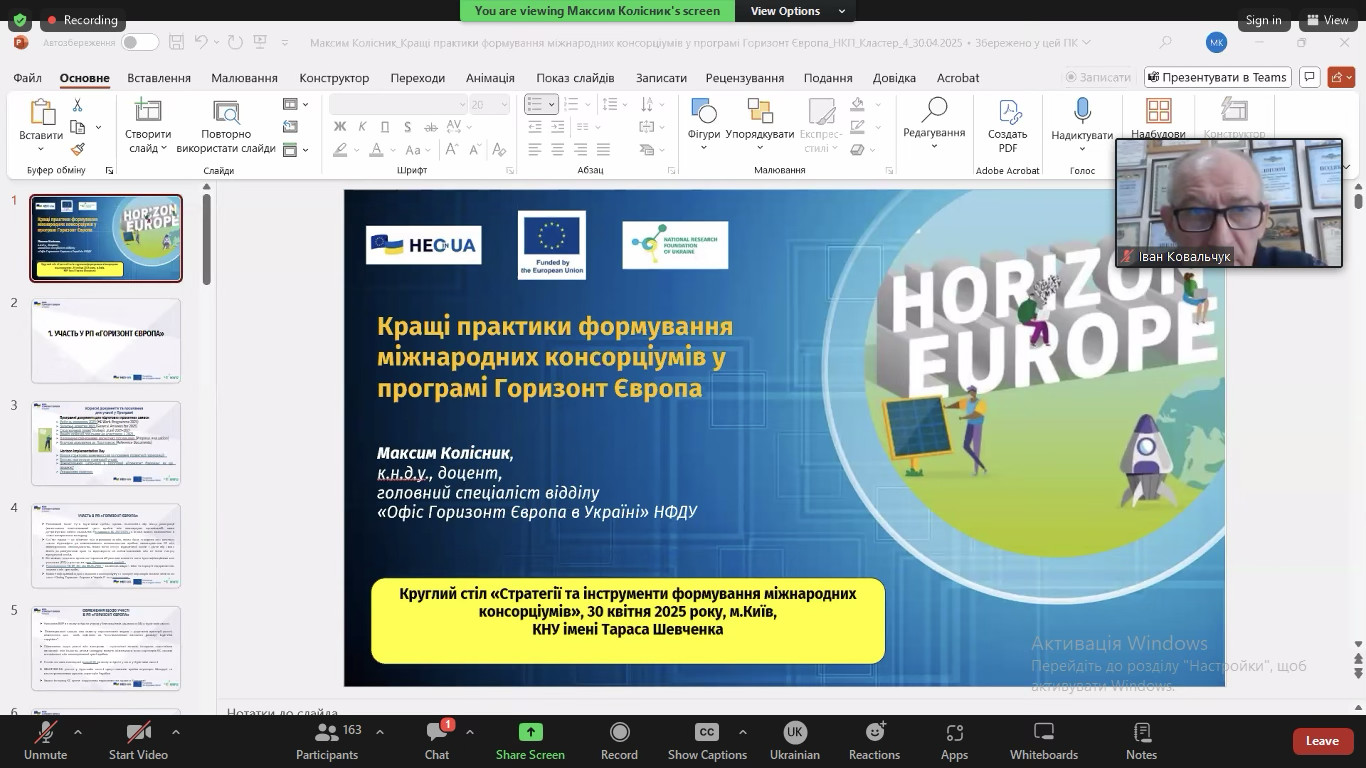Open Надбудови add-ins icon
Image resolution: width=1366 pixels, height=768 pixels.
[1158, 111]
